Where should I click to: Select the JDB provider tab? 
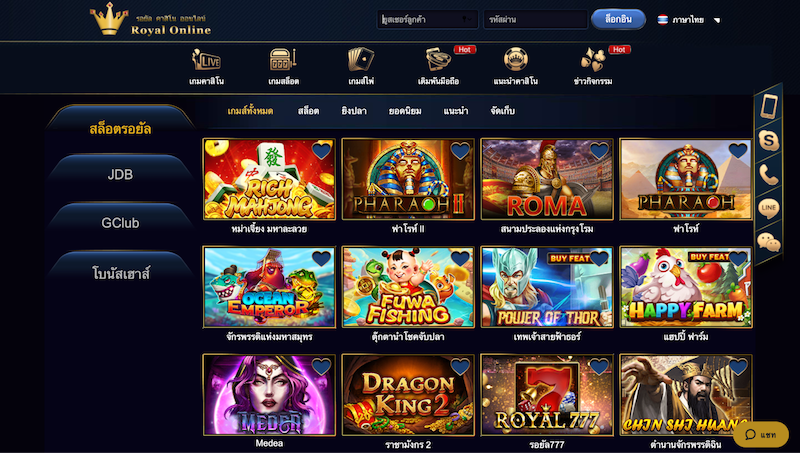tap(120, 174)
